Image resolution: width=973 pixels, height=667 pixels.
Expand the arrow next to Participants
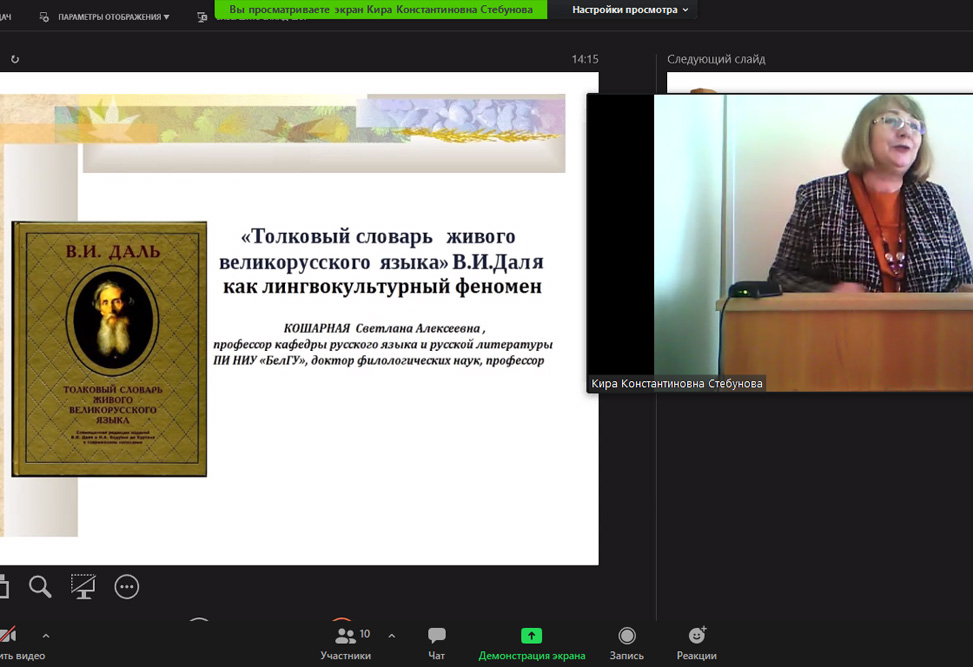pyautogui.click(x=391, y=636)
